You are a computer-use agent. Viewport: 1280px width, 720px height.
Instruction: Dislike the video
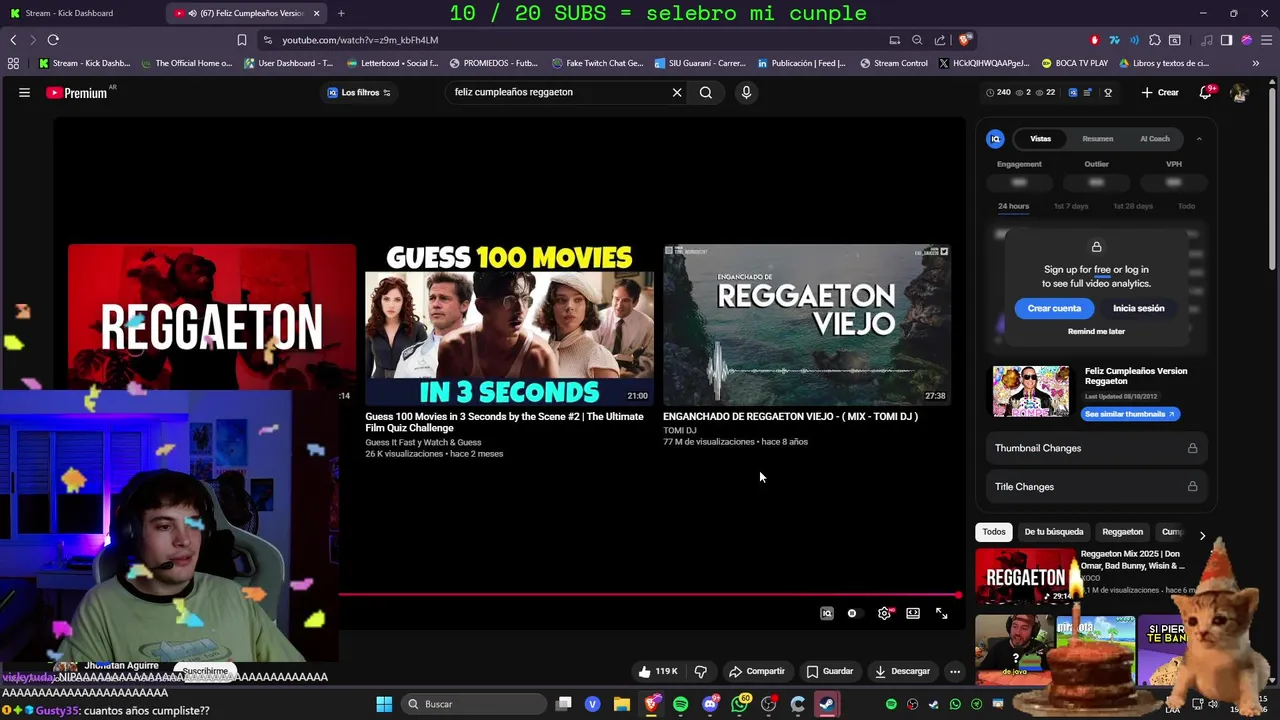pyautogui.click(x=701, y=671)
